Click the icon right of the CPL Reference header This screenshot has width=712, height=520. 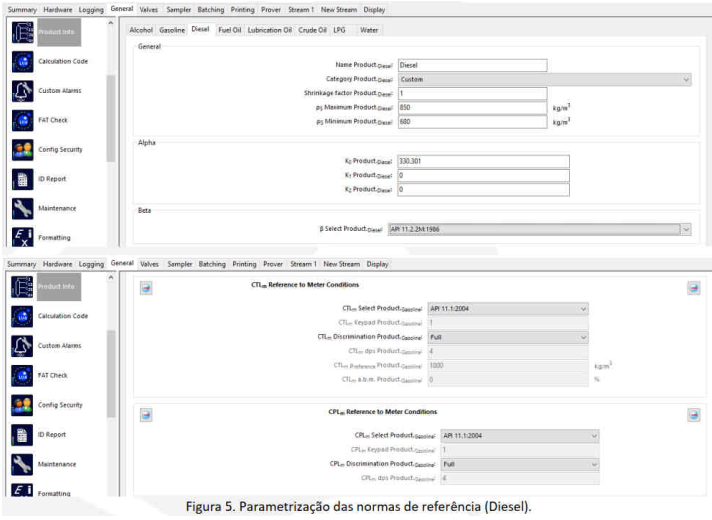(x=693, y=415)
